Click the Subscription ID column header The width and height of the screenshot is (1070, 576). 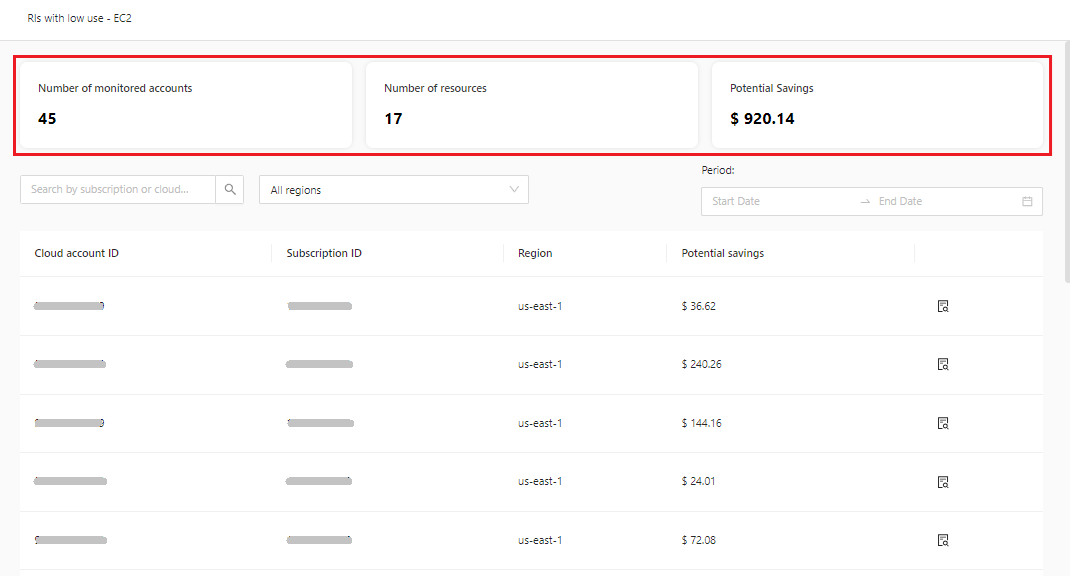coord(324,254)
